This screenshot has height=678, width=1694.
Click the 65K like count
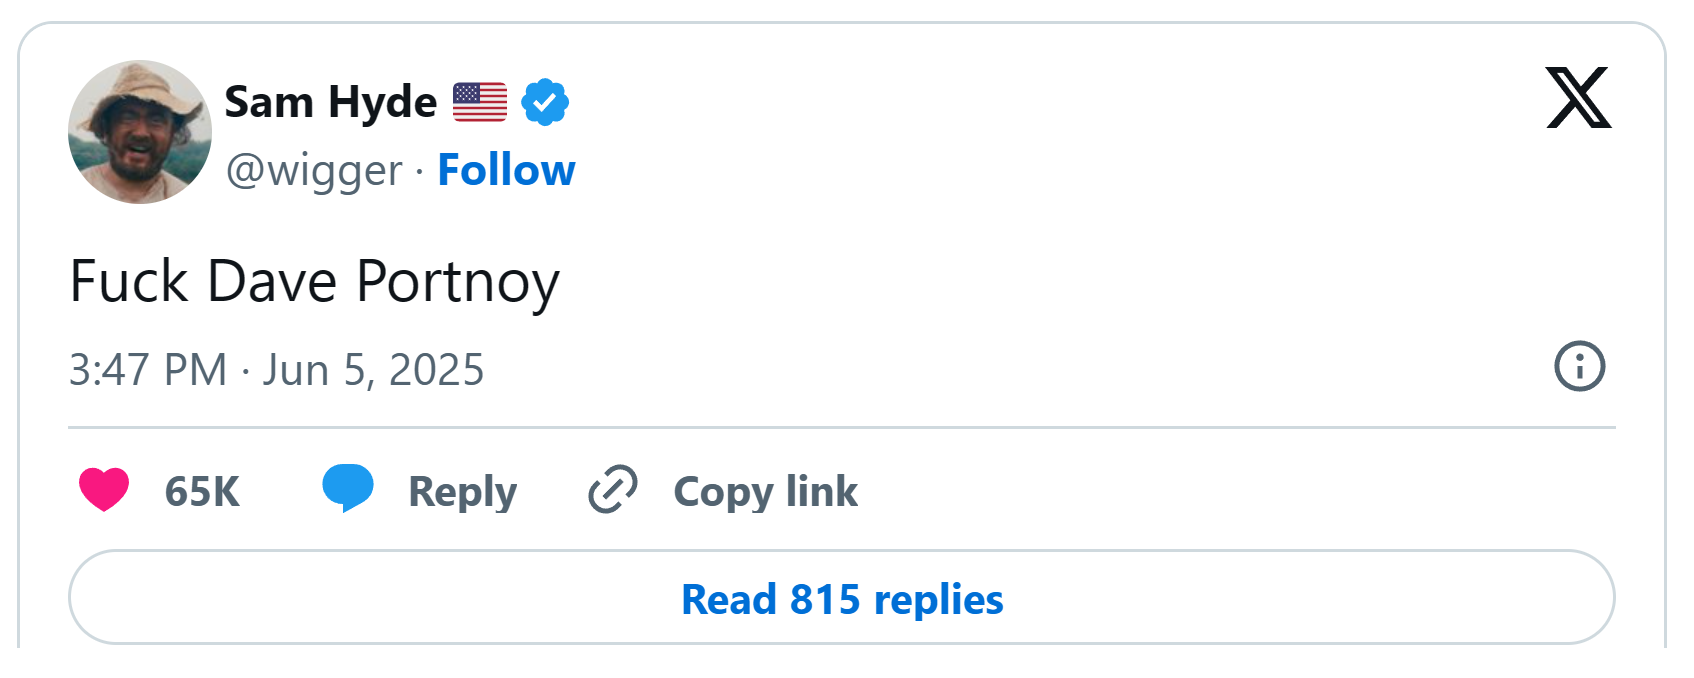pyautogui.click(x=202, y=491)
